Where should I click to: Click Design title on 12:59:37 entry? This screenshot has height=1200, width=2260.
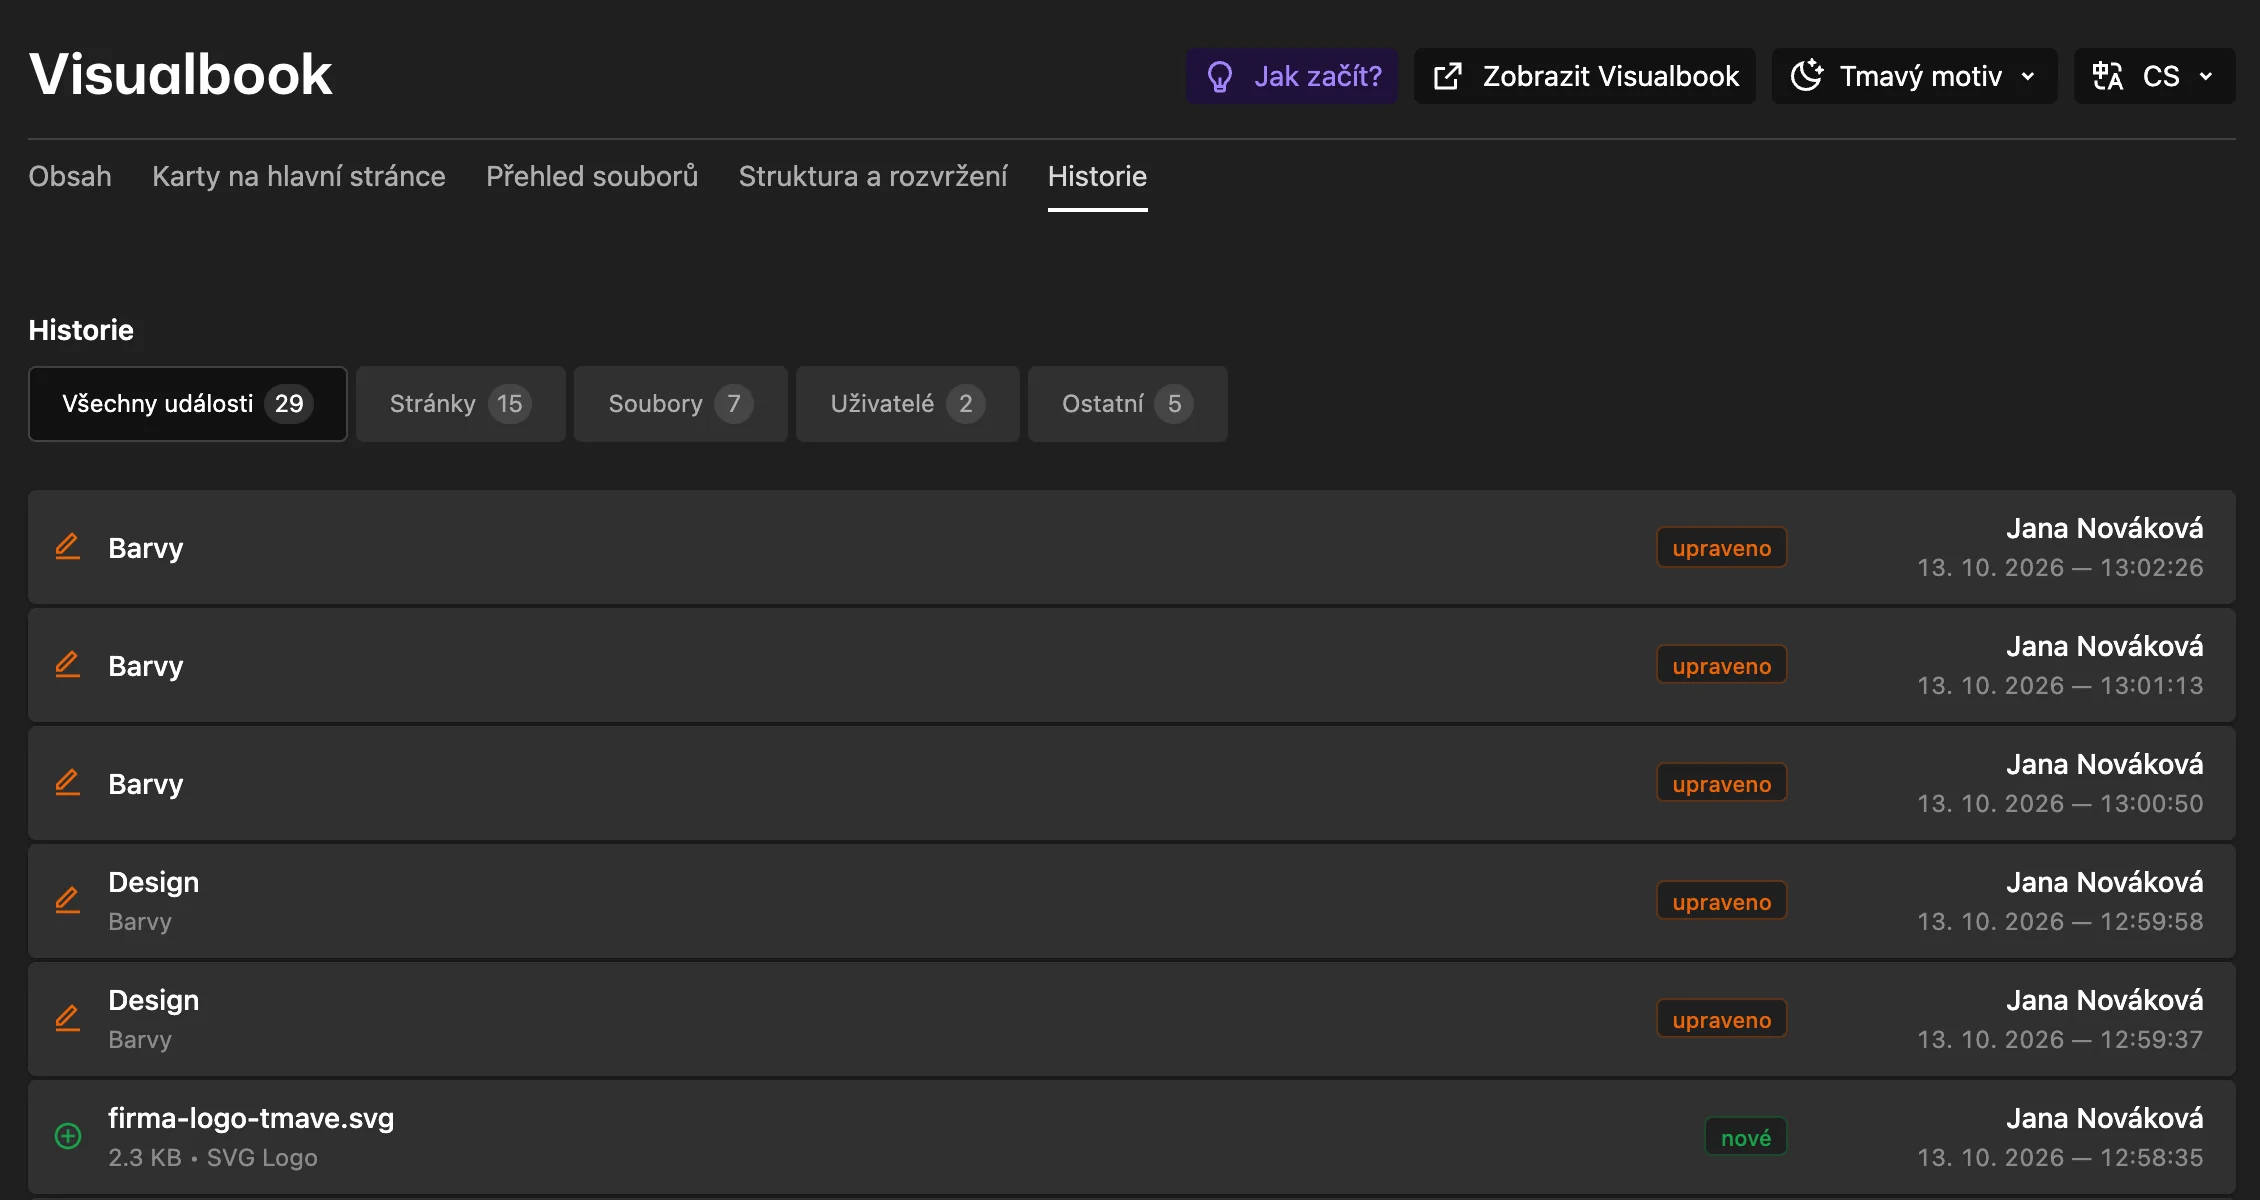[154, 1000]
